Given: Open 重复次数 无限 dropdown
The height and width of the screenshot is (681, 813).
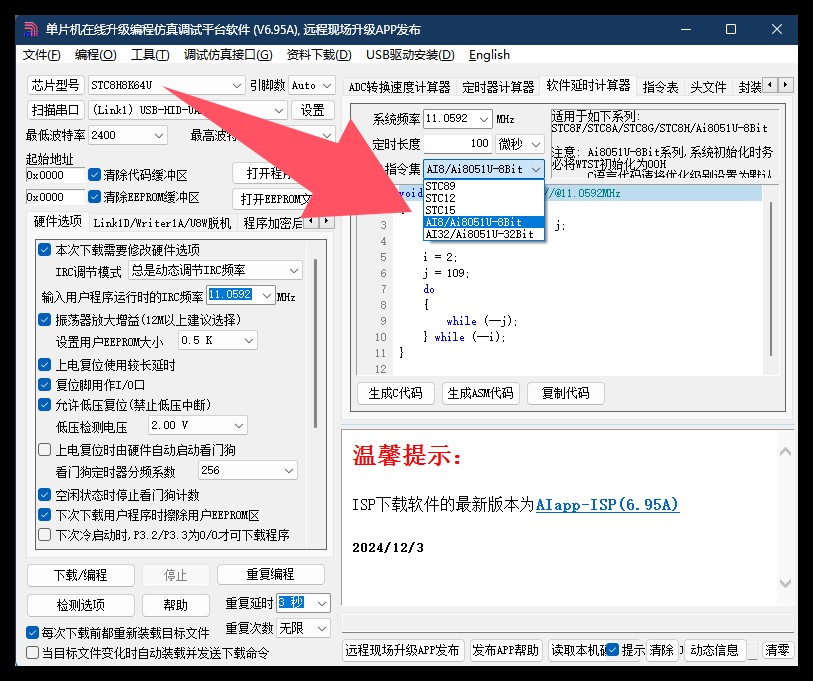Looking at the screenshot, I should 303,628.
